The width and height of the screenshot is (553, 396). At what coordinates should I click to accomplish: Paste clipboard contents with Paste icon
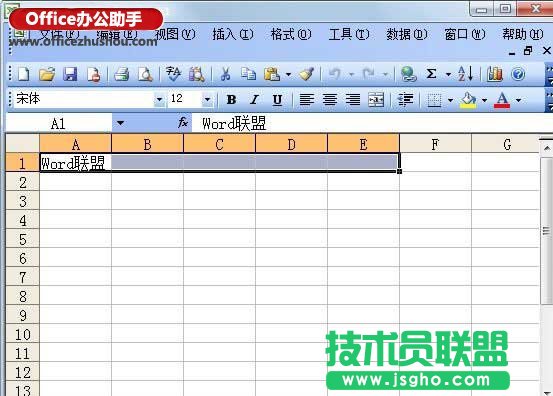tap(272, 74)
